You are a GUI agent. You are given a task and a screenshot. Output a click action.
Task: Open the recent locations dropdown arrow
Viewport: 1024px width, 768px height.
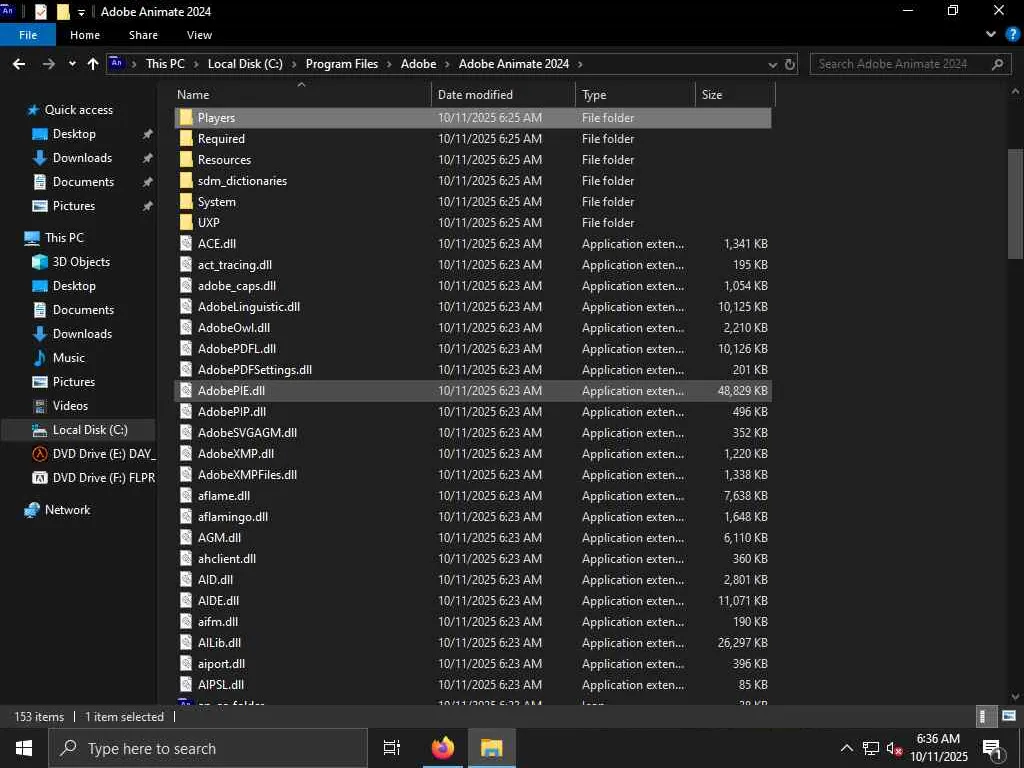72,64
